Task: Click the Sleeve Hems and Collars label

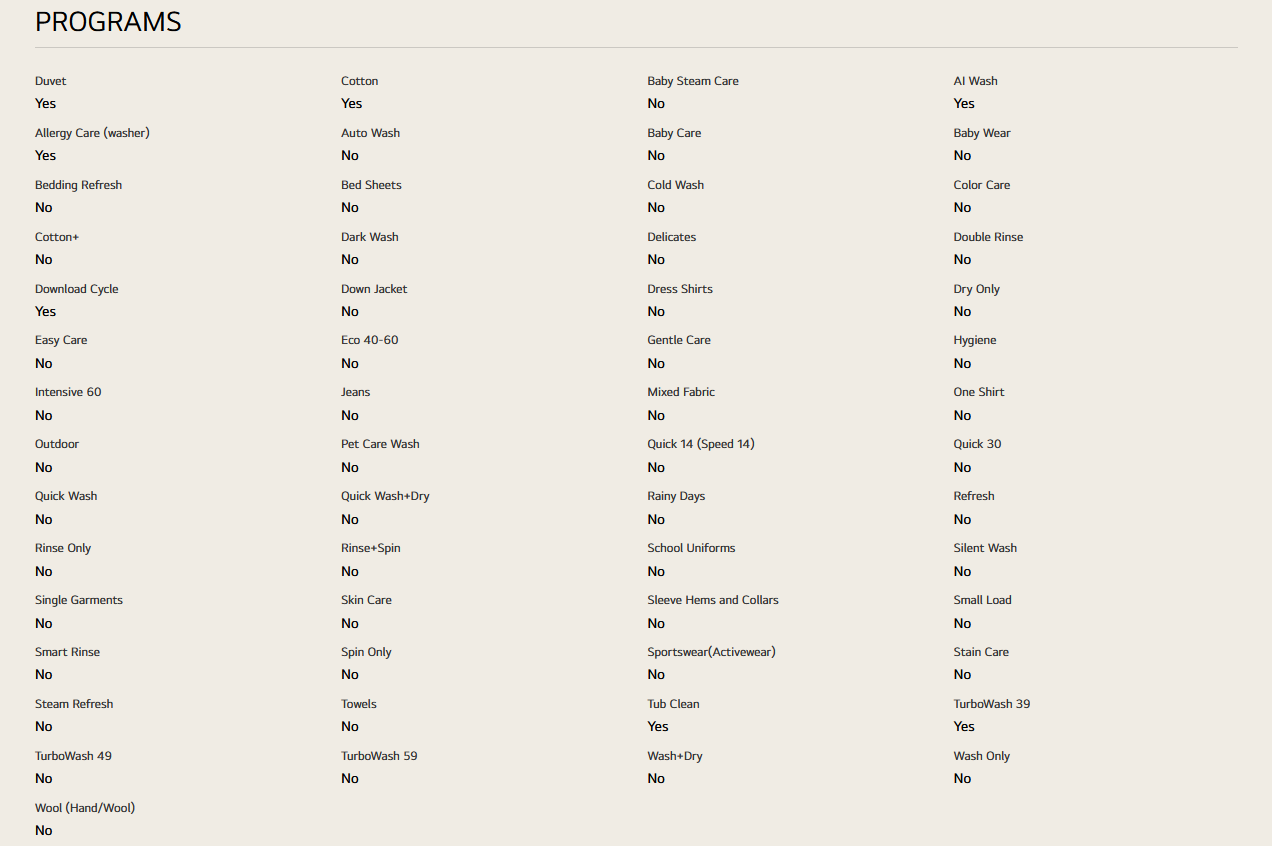Action: click(x=712, y=600)
